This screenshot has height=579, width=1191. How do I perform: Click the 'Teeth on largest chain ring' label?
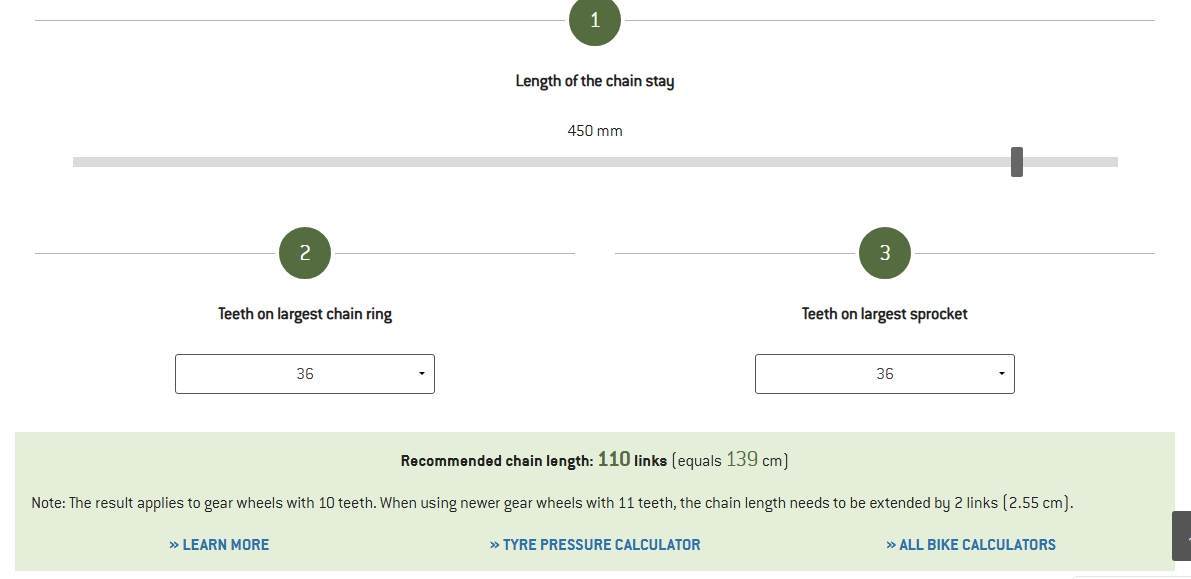coord(305,314)
